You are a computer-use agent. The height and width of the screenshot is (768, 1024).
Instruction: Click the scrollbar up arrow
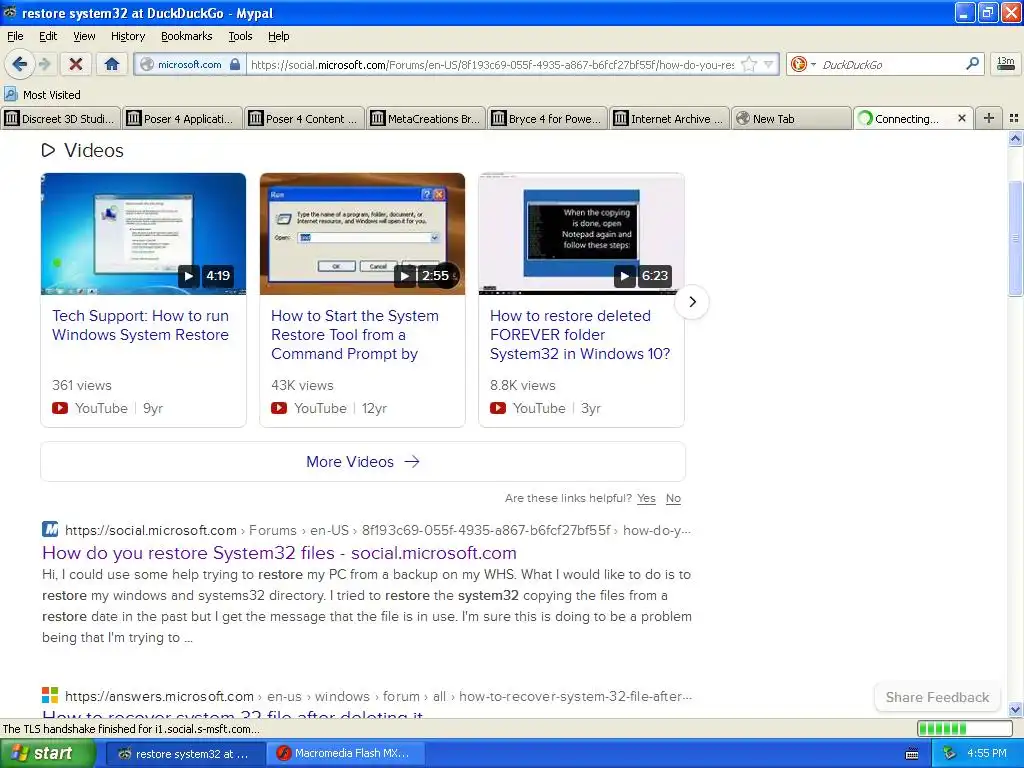pos(1016,138)
